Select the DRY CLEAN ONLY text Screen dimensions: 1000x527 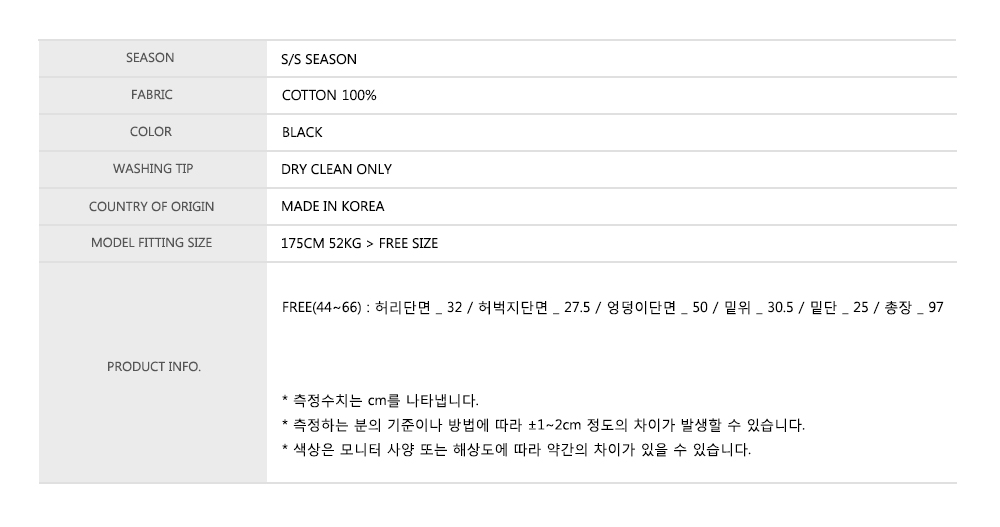tap(336, 169)
